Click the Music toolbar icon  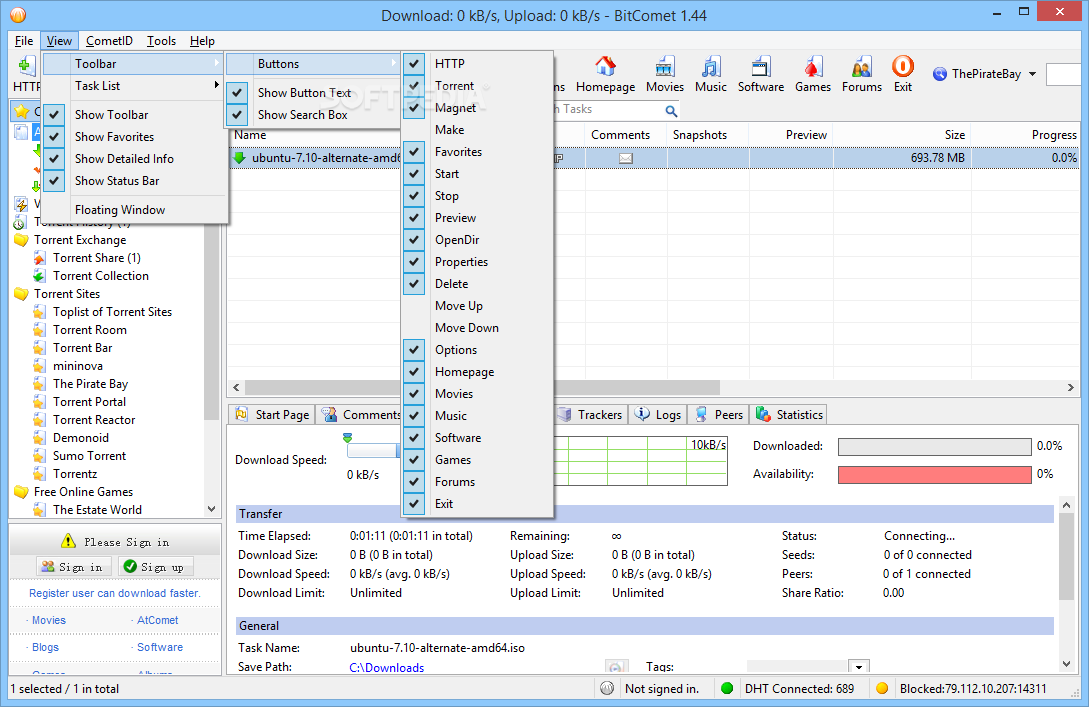pos(710,67)
